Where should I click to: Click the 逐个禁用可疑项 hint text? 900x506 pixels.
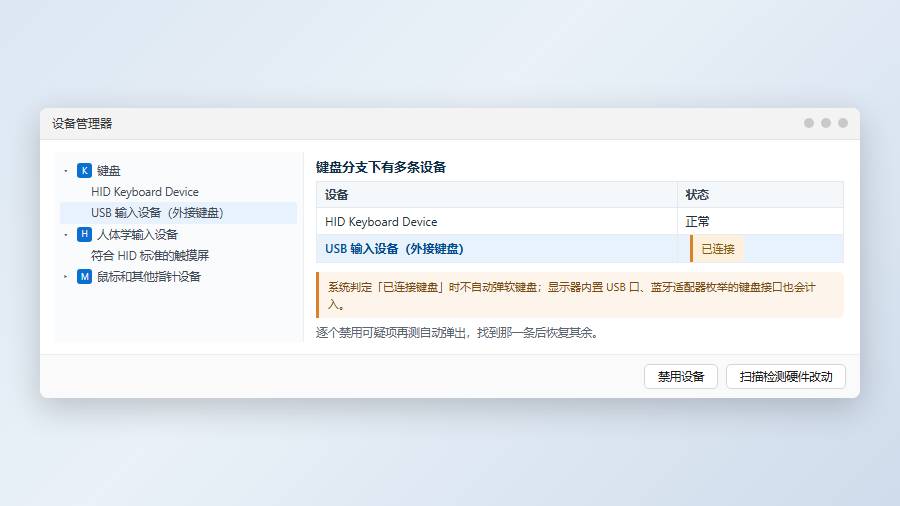click(x=458, y=333)
